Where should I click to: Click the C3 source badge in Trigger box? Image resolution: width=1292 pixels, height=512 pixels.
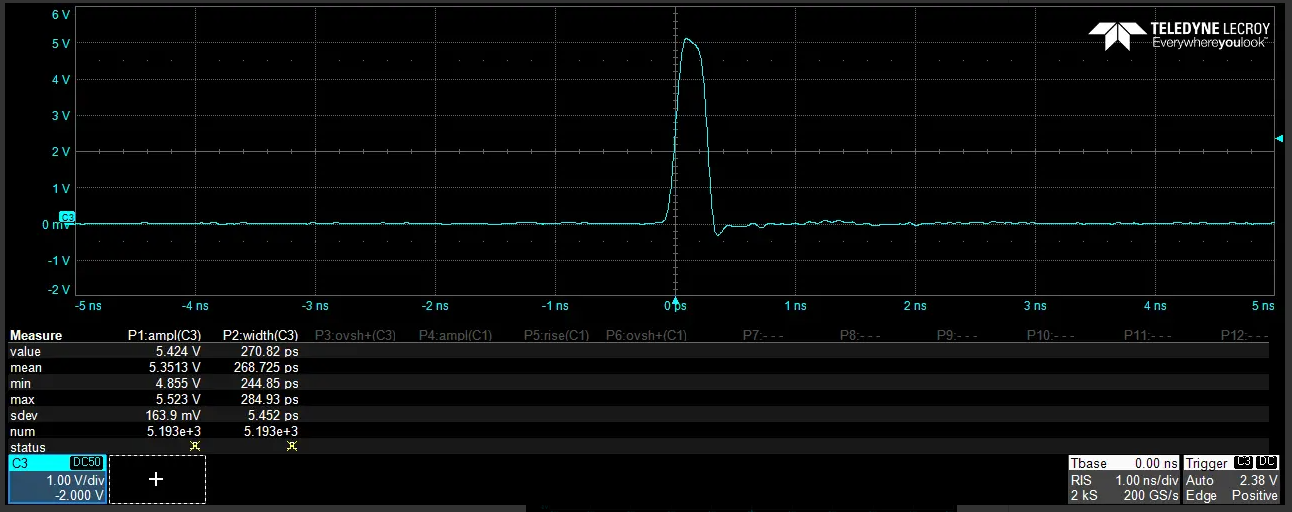coord(1243,463)
